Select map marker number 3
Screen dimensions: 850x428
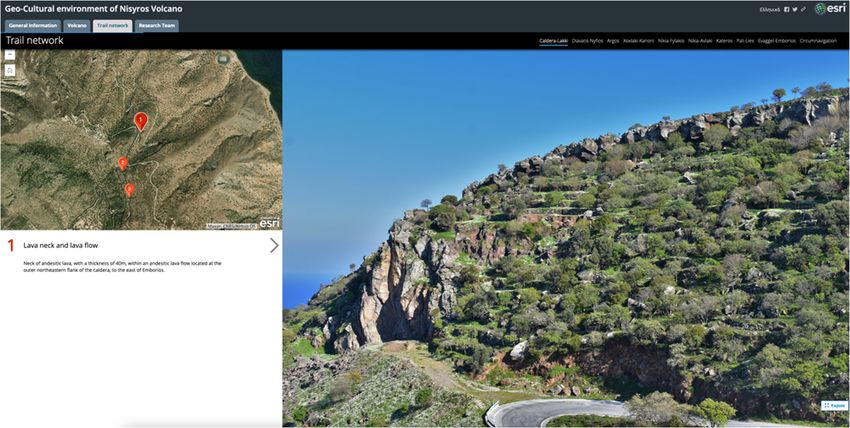129,190
